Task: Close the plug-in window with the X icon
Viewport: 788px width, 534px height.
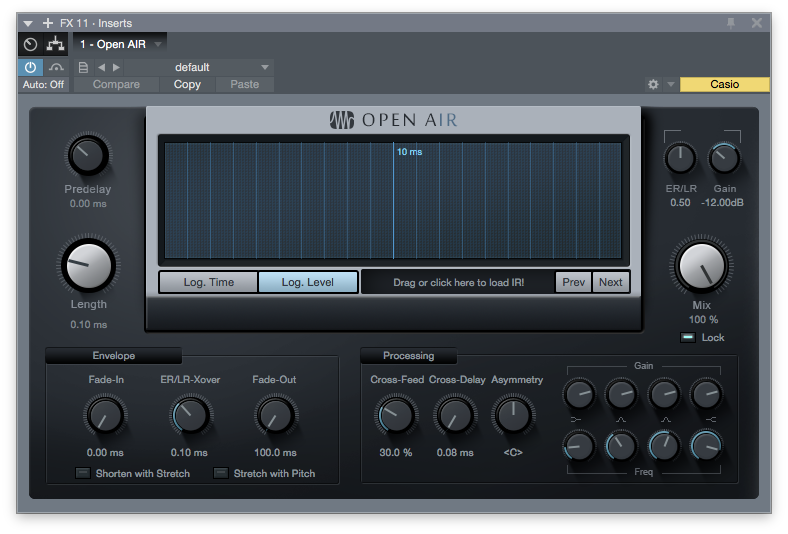Action: tap(756, 23)
